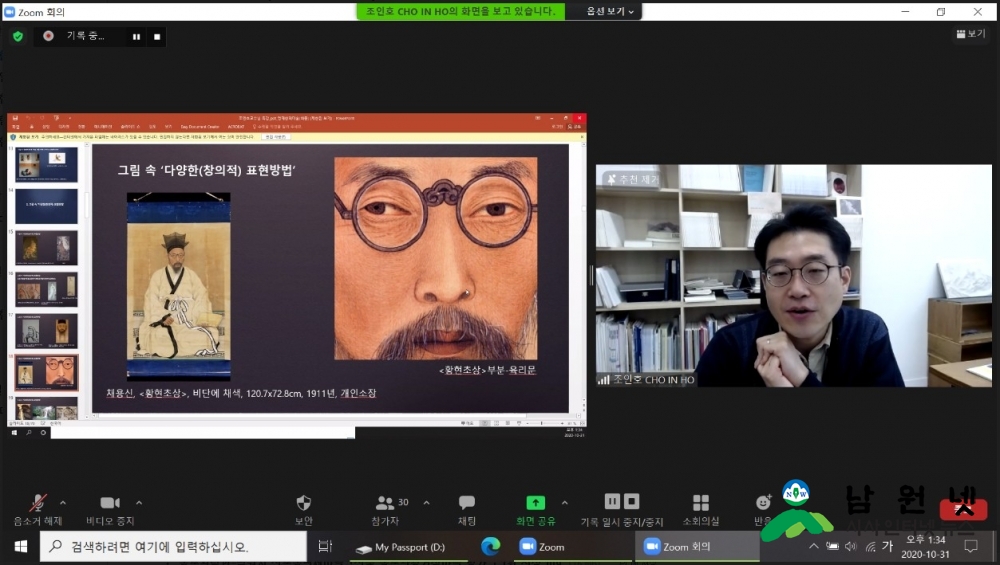Stop recording in bottom toolbar
The width and height of the screenshot is (1000, 565).
pos(631,501)
